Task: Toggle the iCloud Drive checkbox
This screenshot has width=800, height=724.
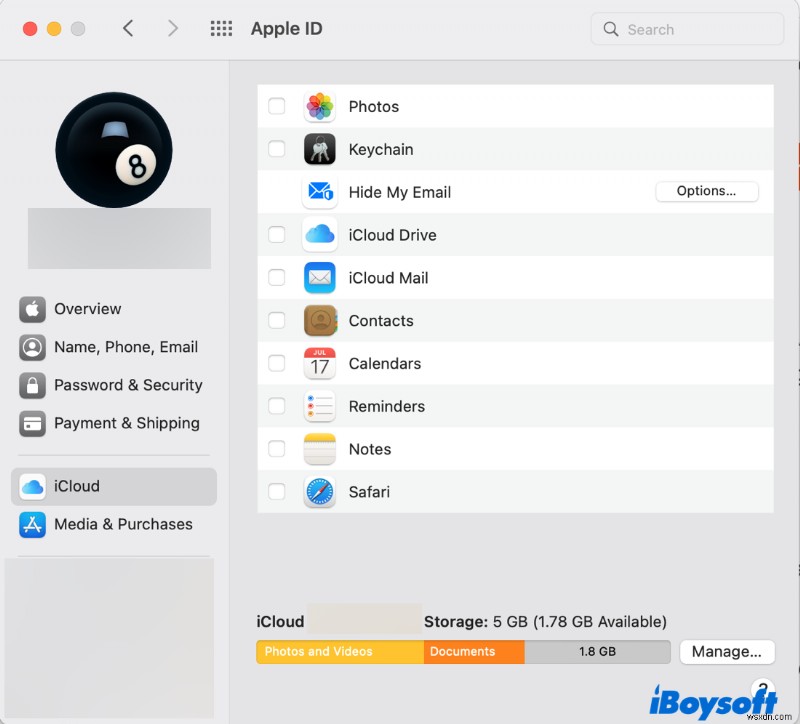Action: 277,235
